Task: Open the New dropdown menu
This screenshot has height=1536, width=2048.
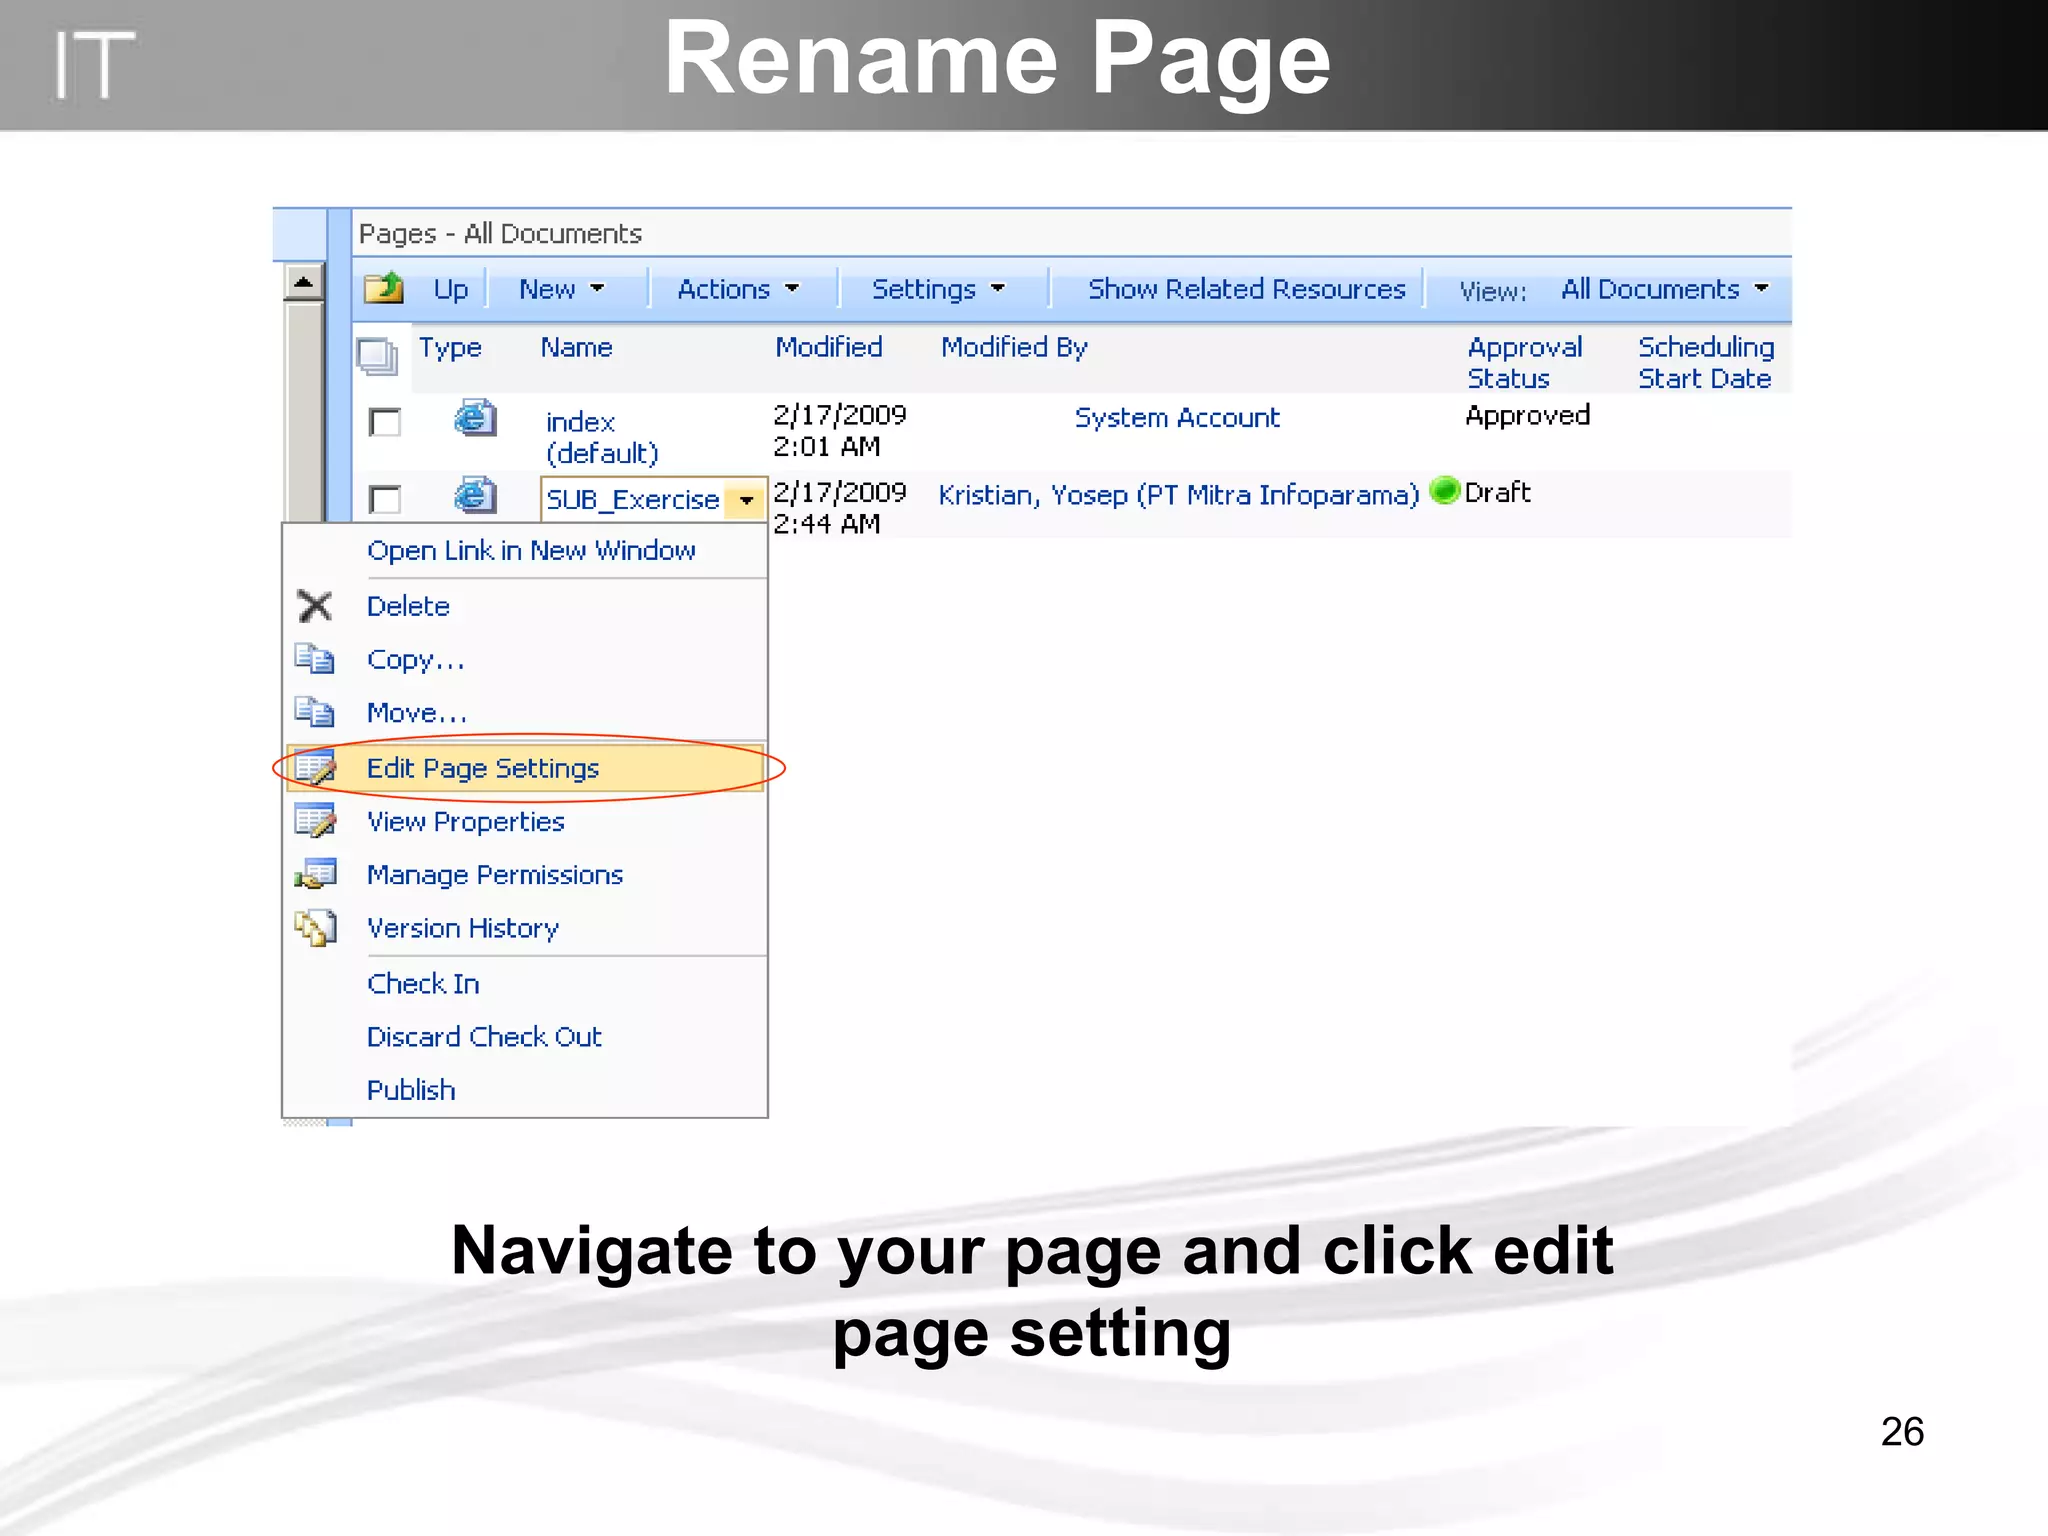Action: click(x=562, y=289)
